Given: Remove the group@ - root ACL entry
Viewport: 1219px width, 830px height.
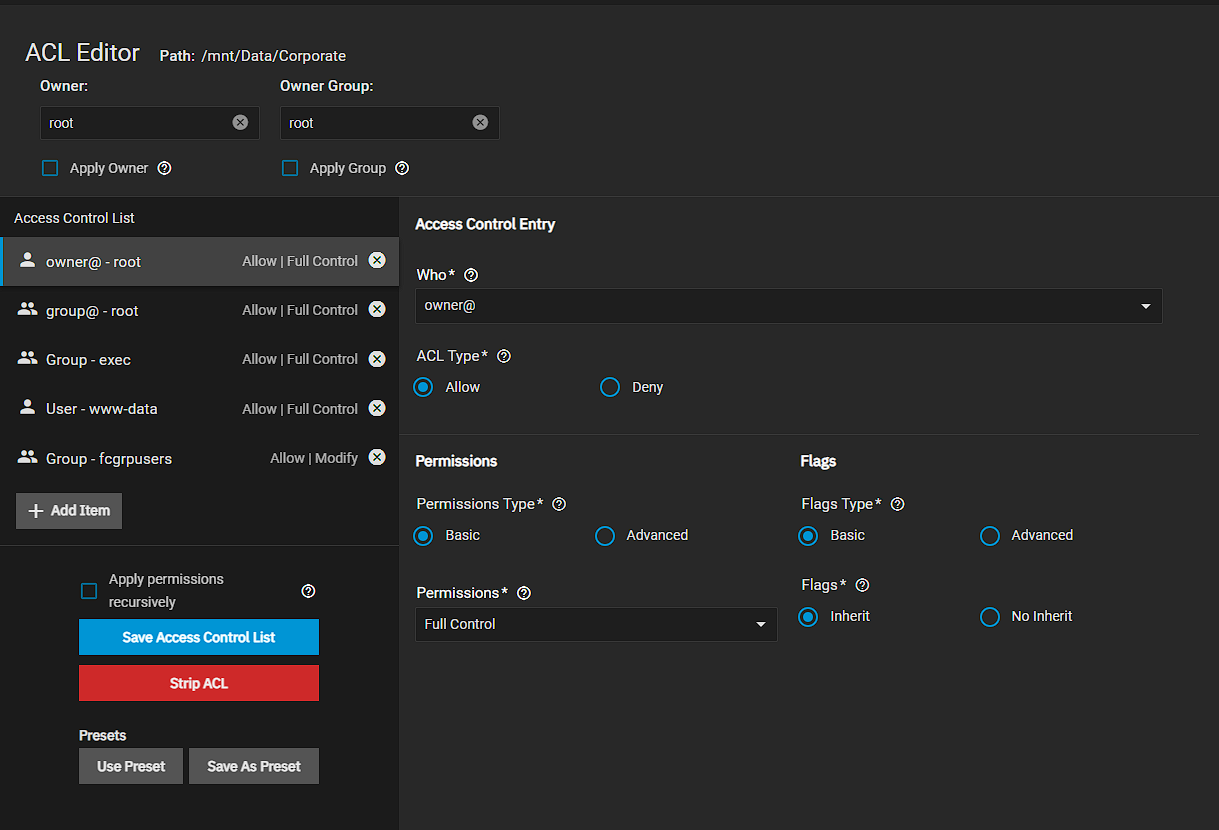Looking at the screenshot, I should [377, 309].
